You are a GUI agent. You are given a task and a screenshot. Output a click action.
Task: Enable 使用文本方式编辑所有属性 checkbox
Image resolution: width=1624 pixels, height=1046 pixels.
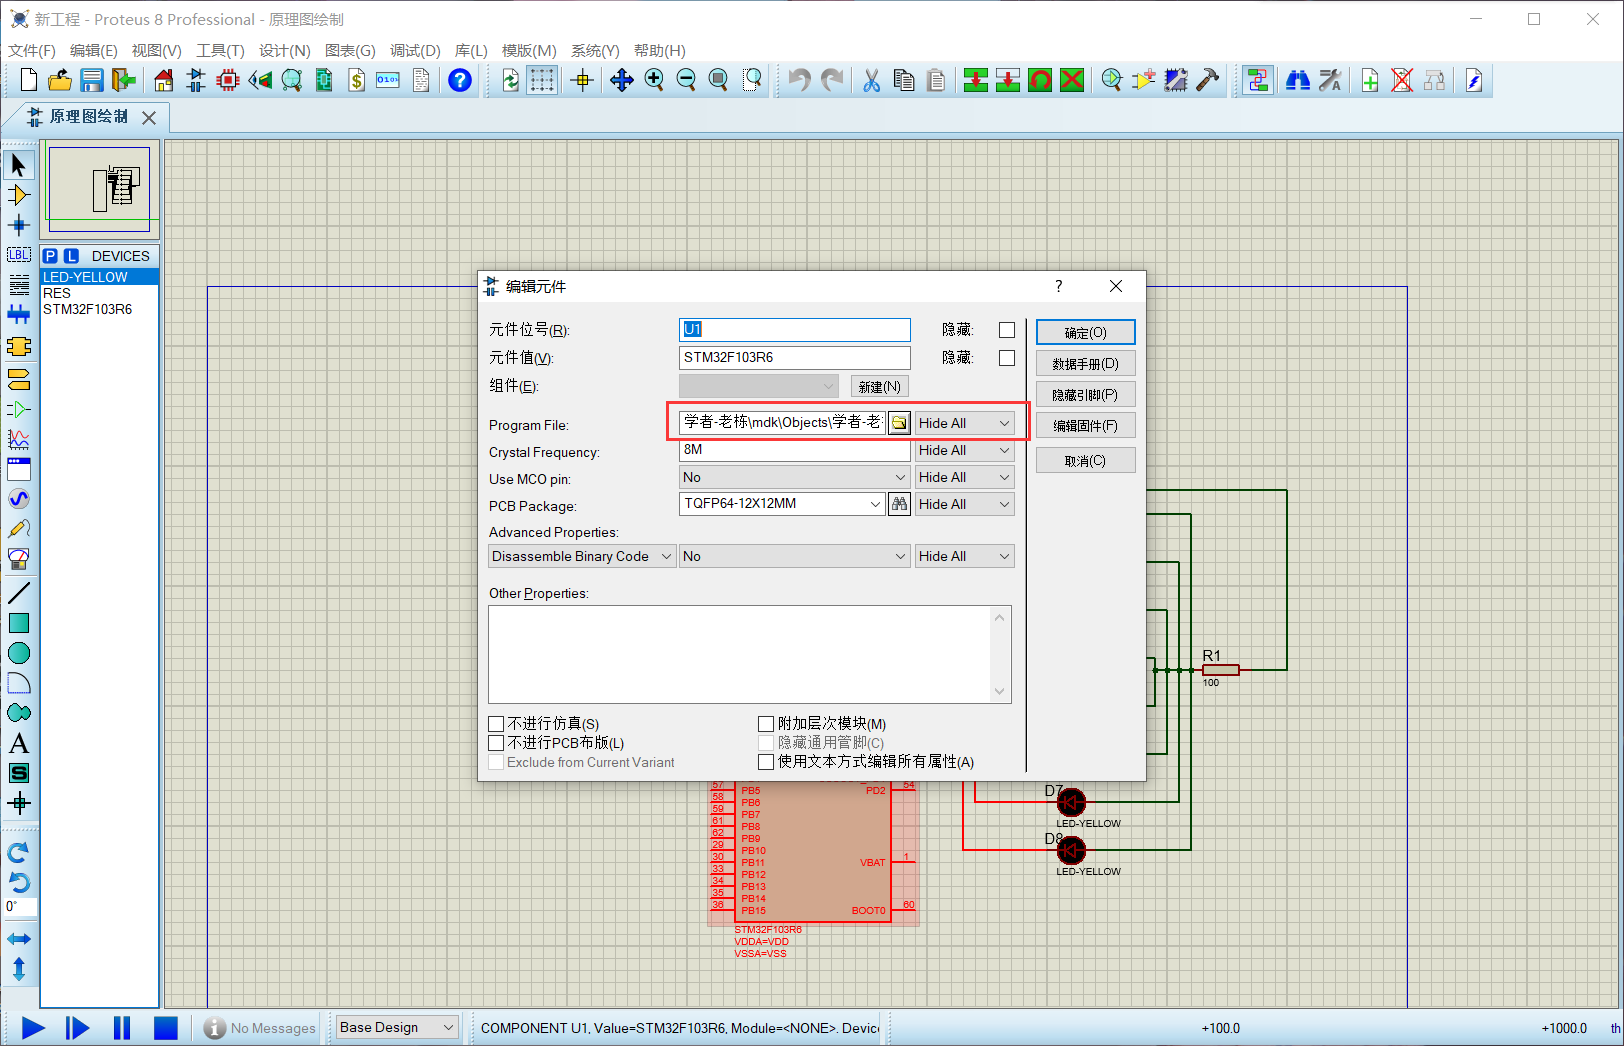click(766, 762)
